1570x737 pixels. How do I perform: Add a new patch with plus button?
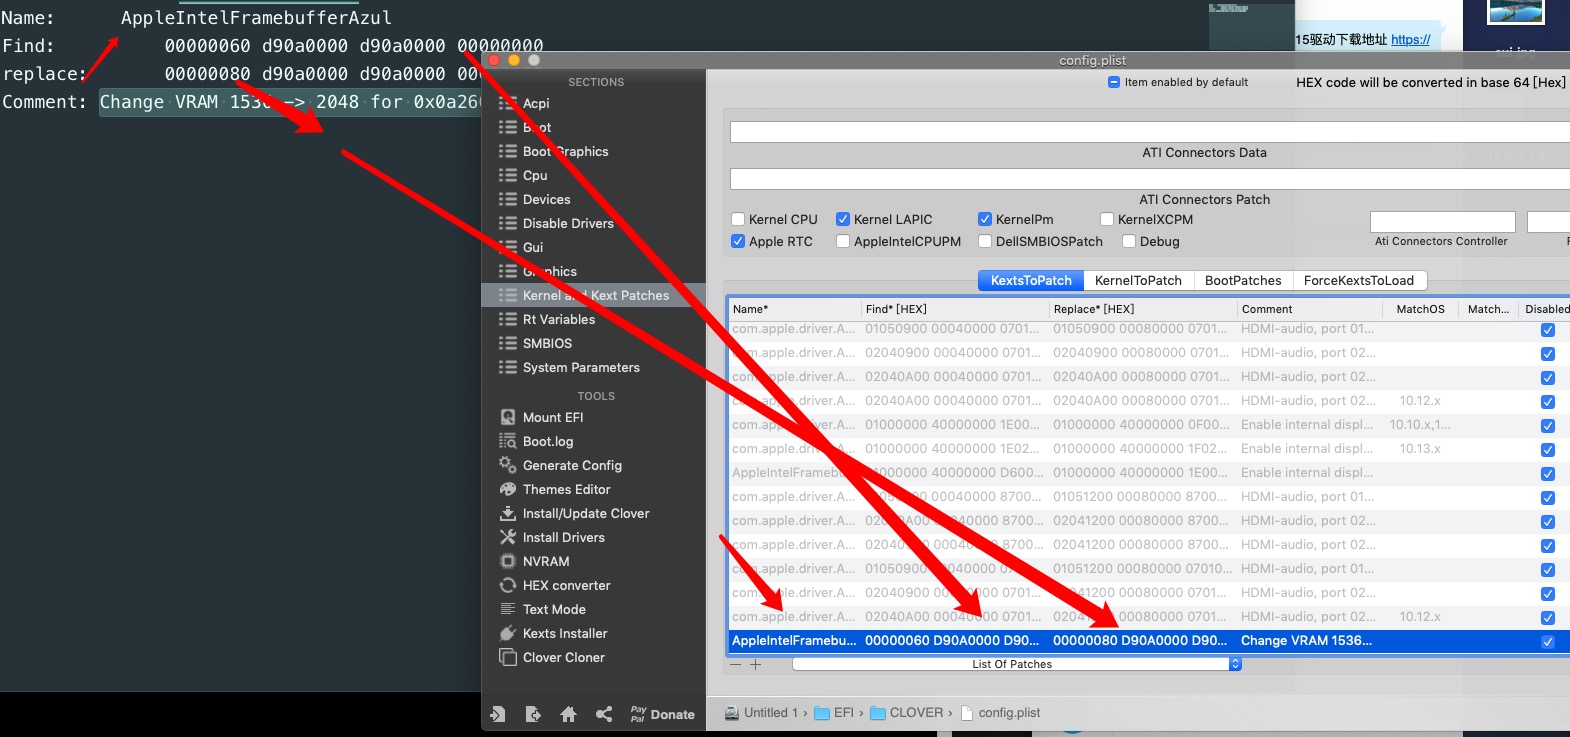coord(756,664)
